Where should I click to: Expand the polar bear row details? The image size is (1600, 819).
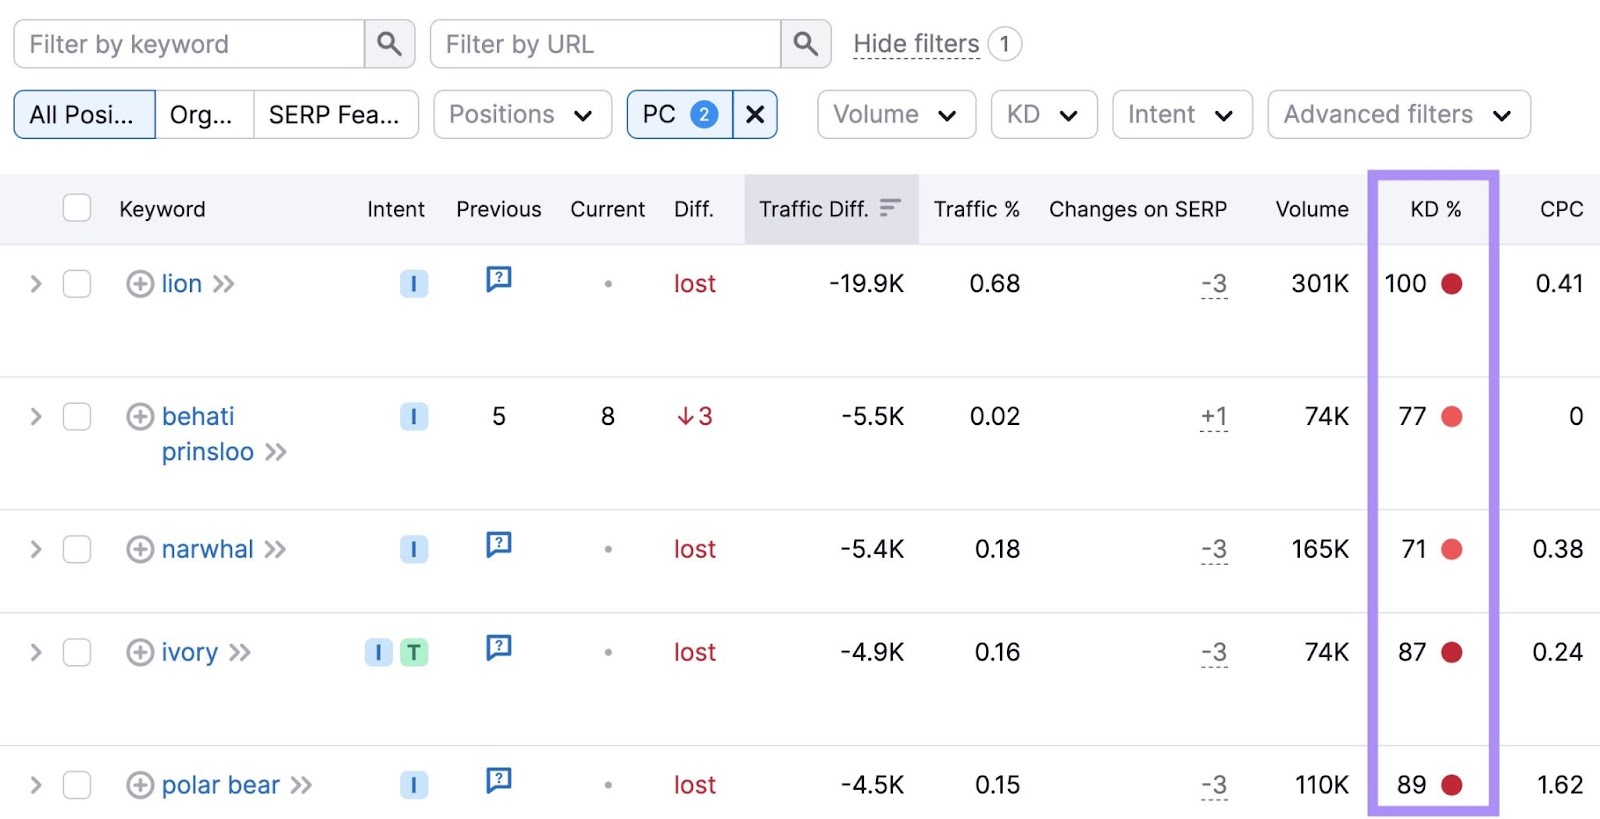click(36, 785)
